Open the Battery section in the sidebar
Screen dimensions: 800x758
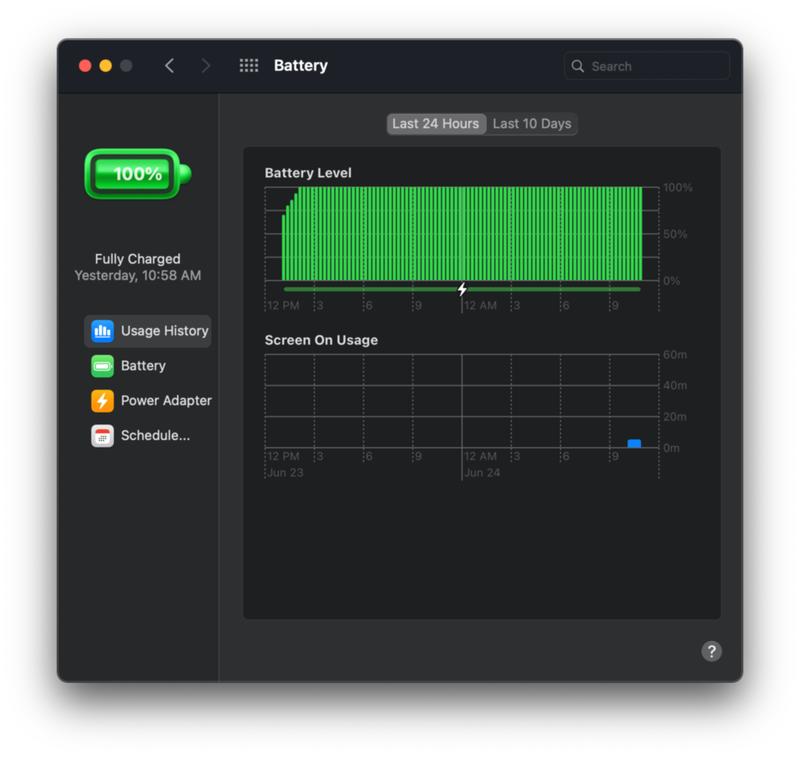(x=101, y=366)
